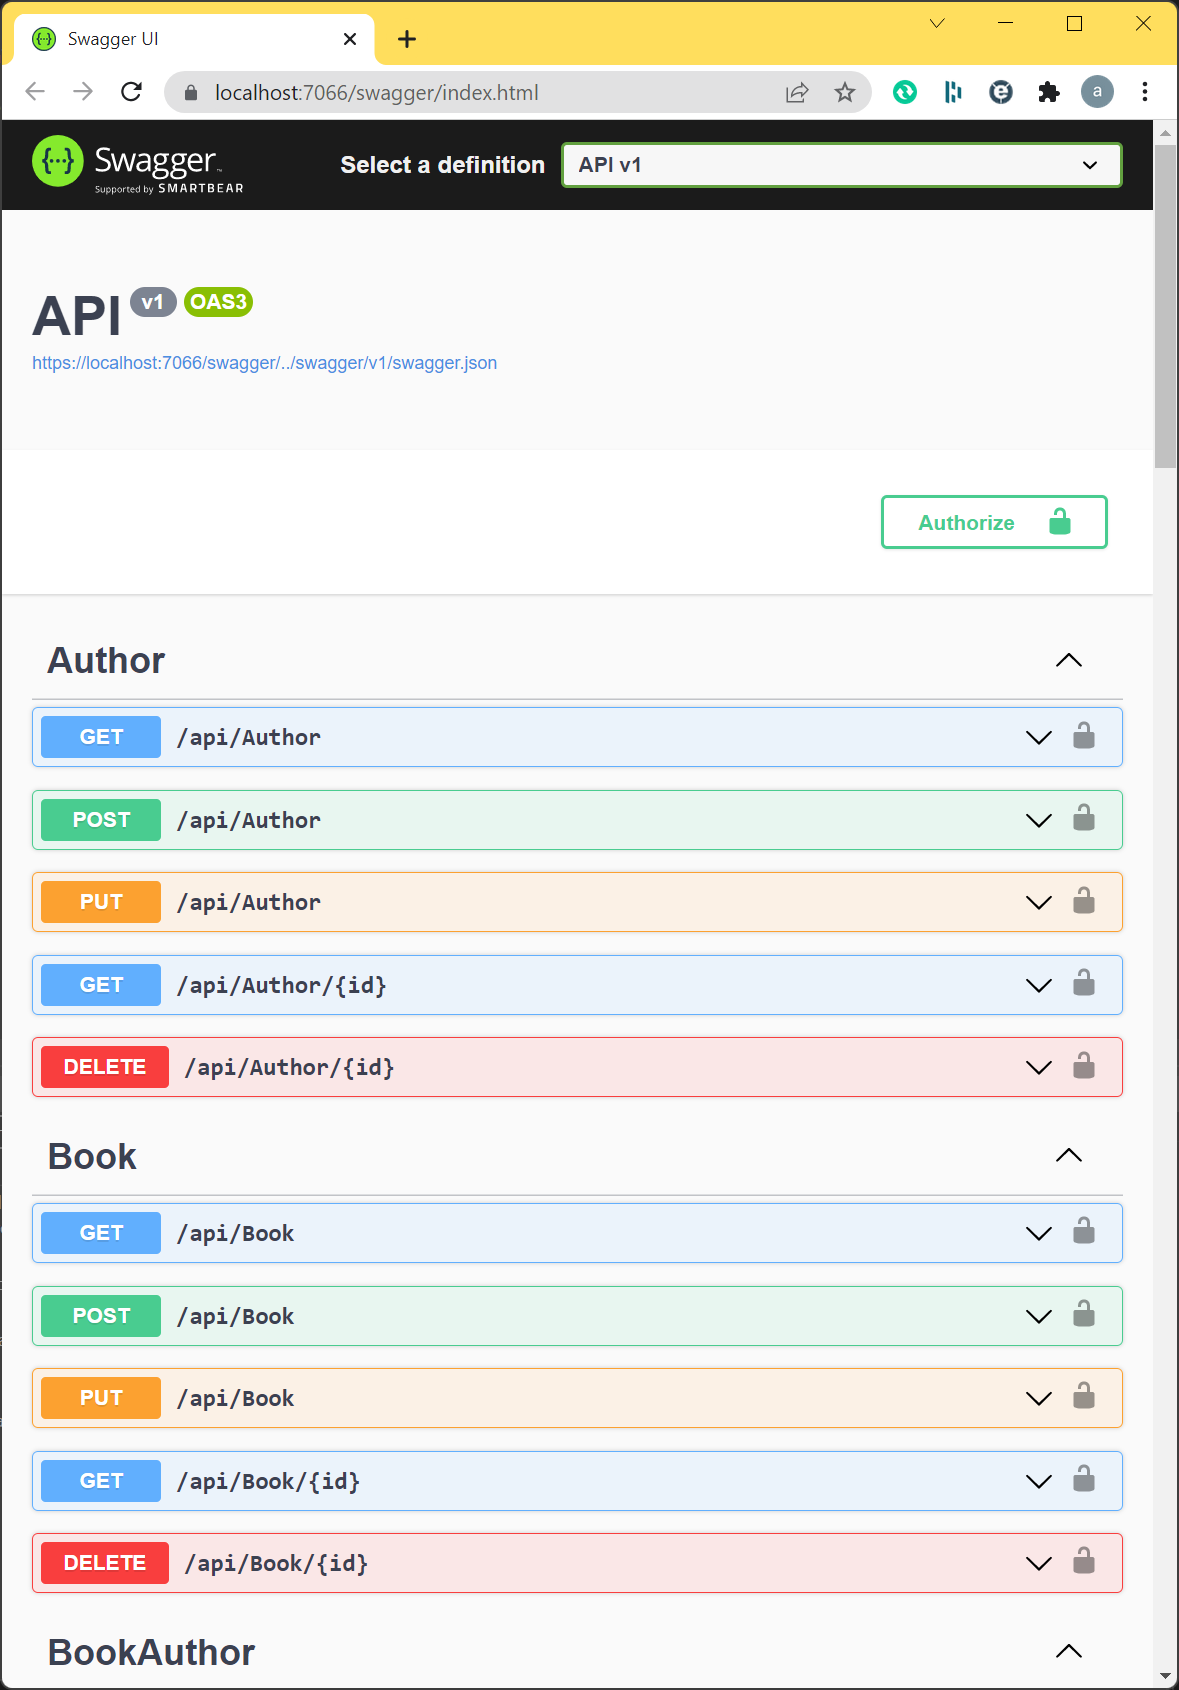1179x1690 pixels.
Task: Click the green circular extension icon
Action: 905,93
